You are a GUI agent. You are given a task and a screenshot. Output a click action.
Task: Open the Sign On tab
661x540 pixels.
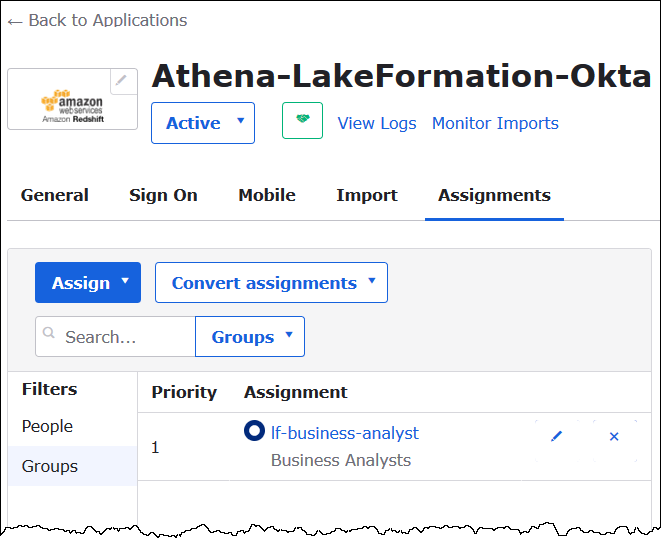[163, 195]
